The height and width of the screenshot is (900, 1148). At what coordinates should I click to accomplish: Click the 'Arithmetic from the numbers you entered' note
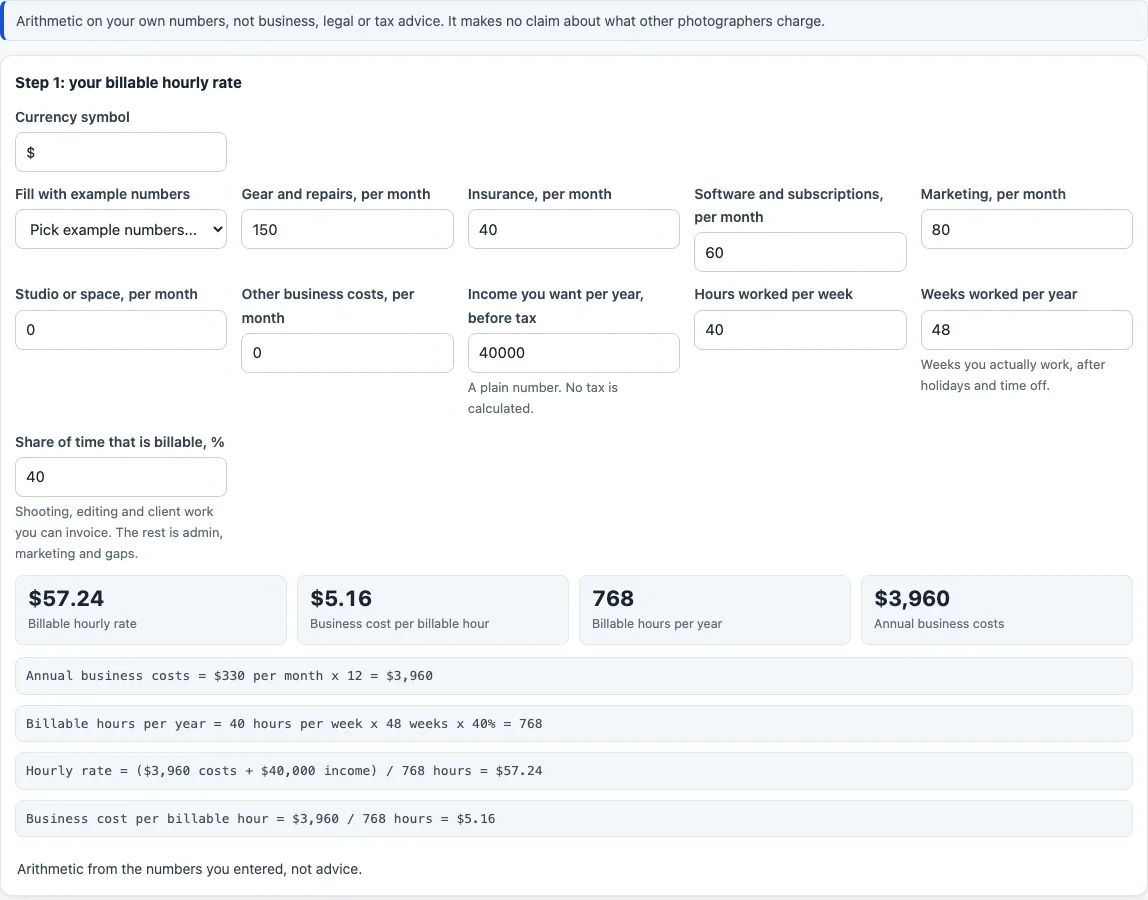pos(190,869)
